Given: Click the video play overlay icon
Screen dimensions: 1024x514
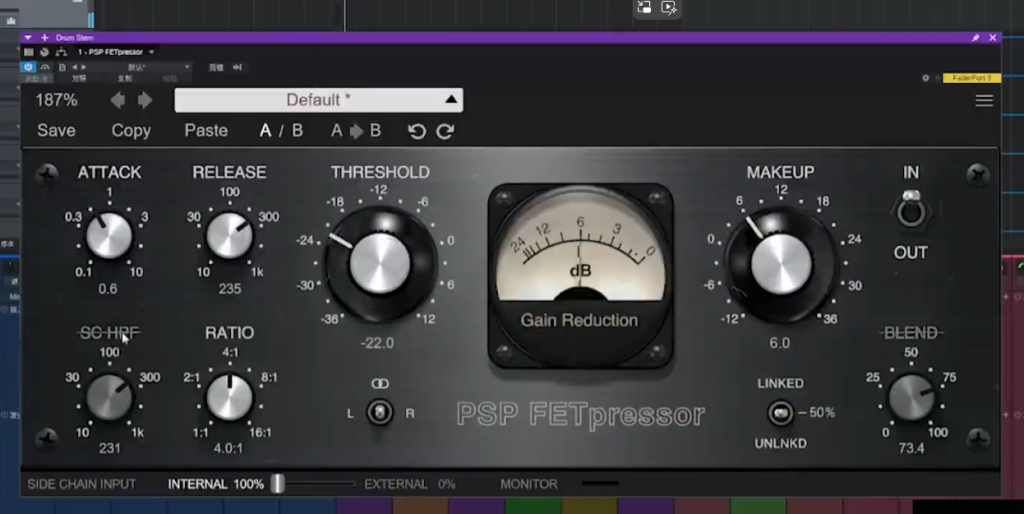Looking at the screenshot, I should [x=669, y=7].
